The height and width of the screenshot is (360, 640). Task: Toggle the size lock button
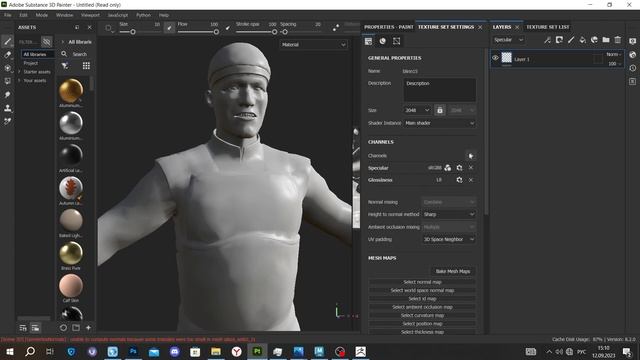pyautogui.click(x=440, y=110)
